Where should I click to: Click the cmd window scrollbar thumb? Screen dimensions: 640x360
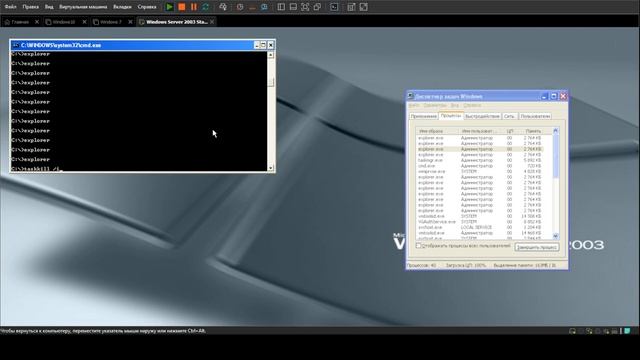pyautogui.click(x=271, y=82)
